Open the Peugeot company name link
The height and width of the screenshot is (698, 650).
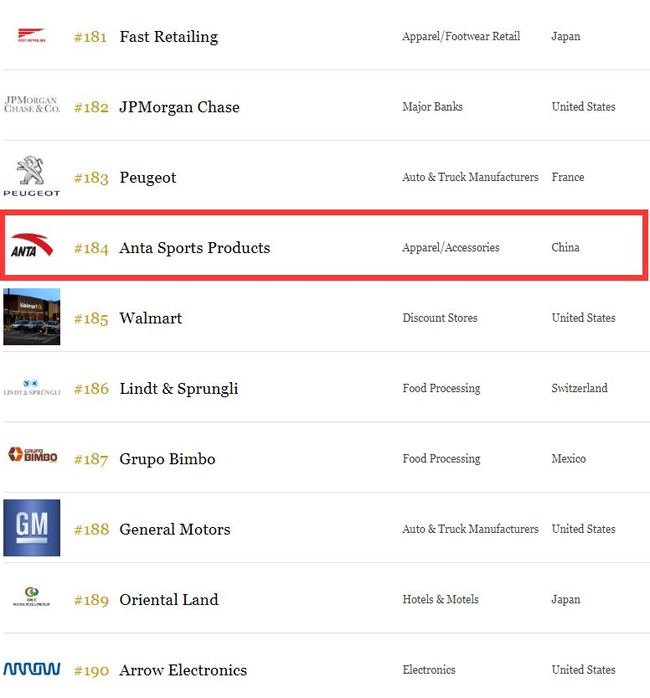147,178
